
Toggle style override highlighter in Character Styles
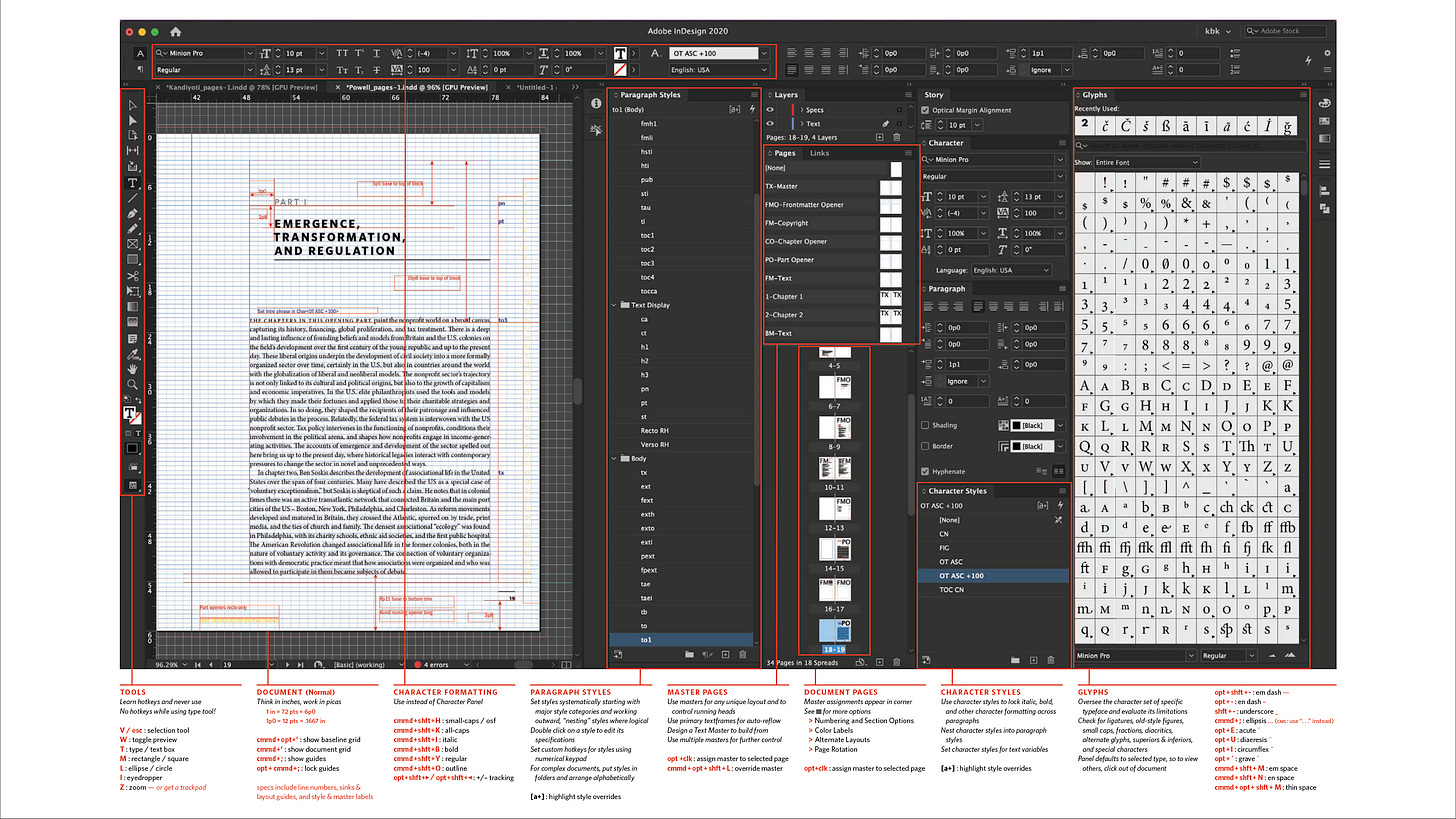pos(1041,506)
